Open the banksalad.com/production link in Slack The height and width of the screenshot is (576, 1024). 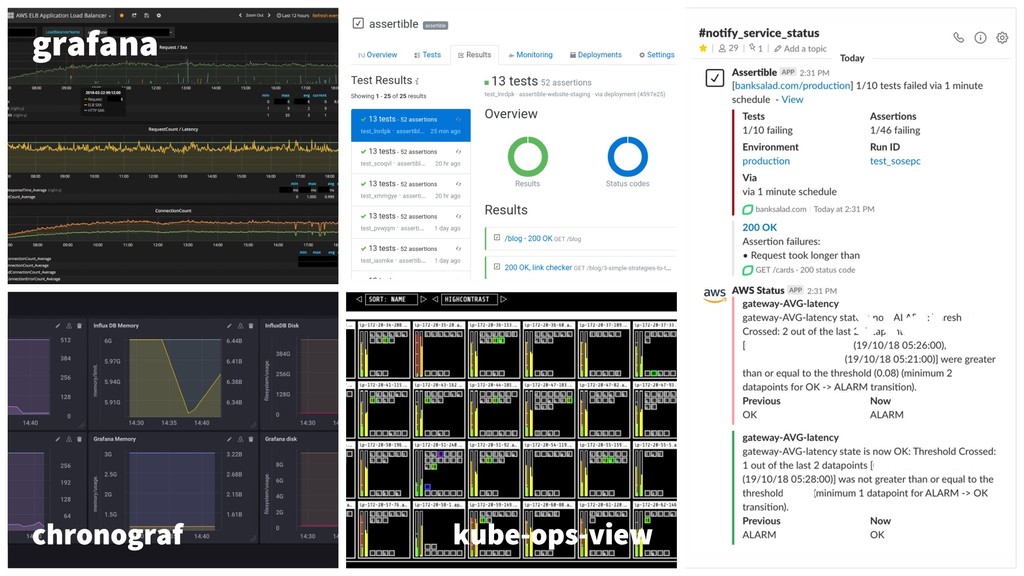pyautogui.click(x=792, y=86)
